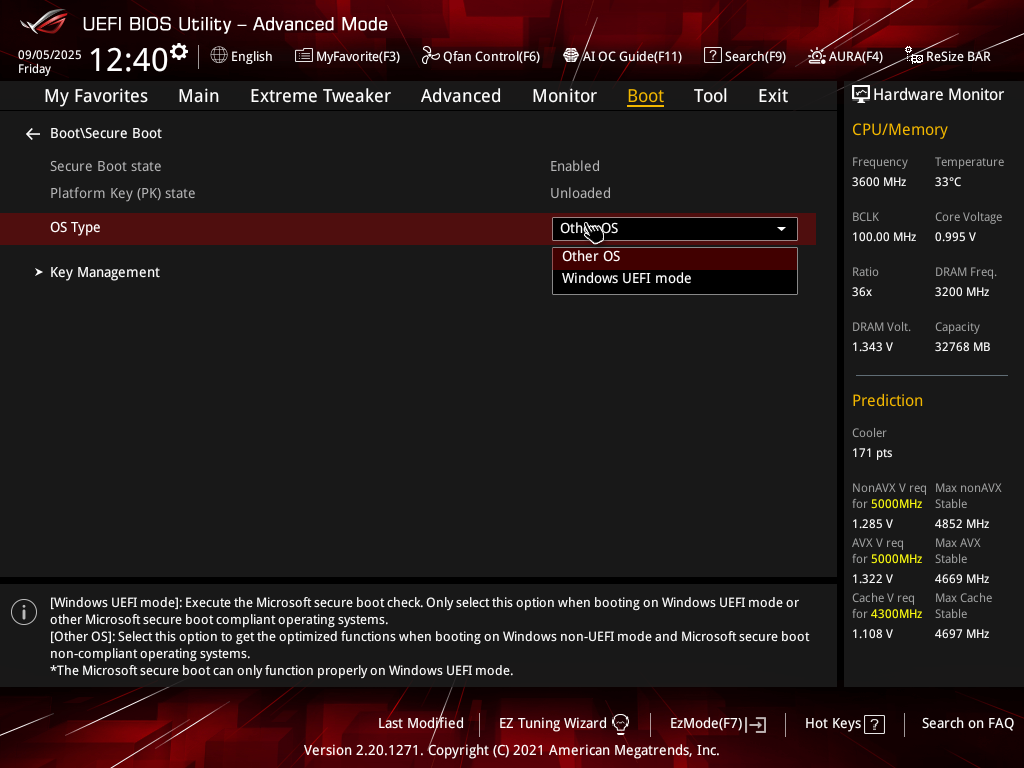
Task: Open the My Favorites tab
Action: tap(96, 96)
